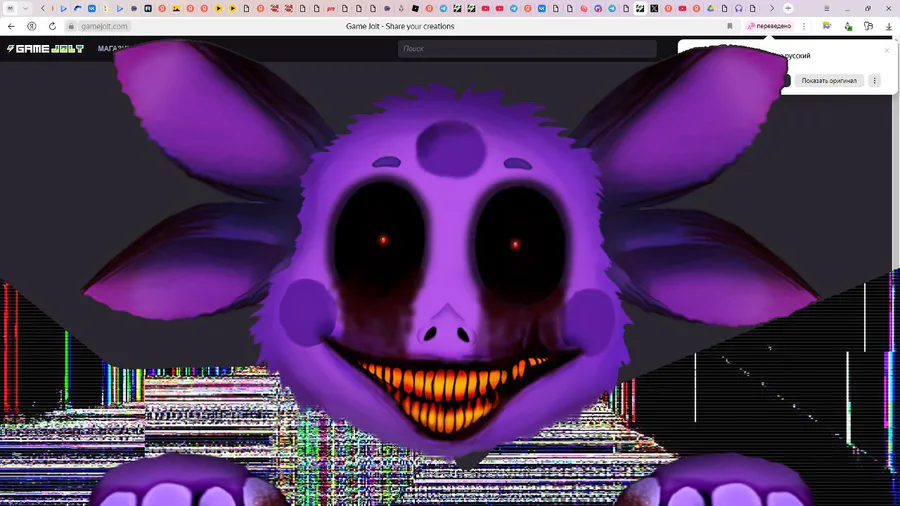The height and width of the screenshot is (506, 900).
Task: Switch to the blue swoosh icon tab
Action: [x=77, y=9]
